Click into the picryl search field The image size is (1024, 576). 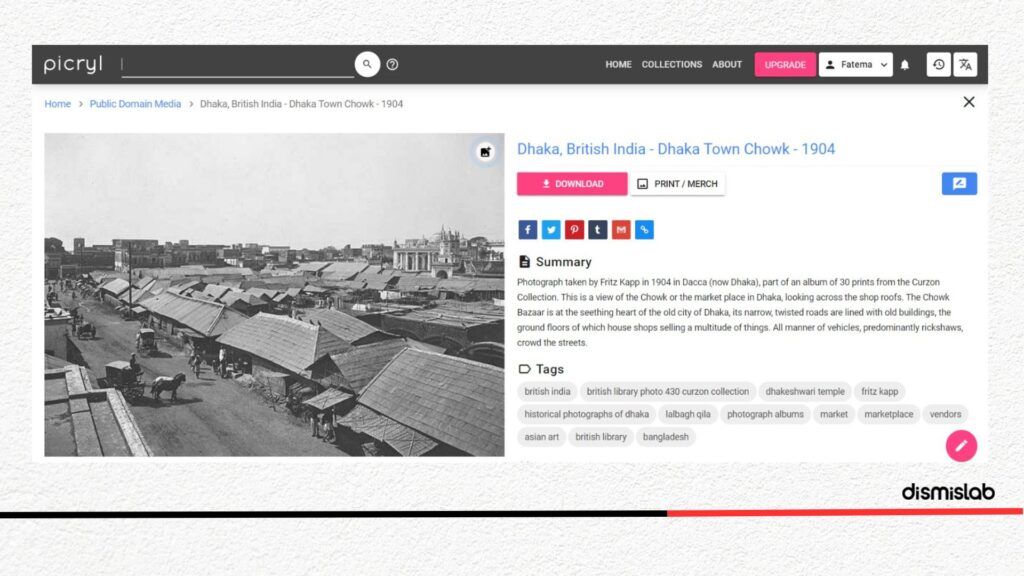238,64
